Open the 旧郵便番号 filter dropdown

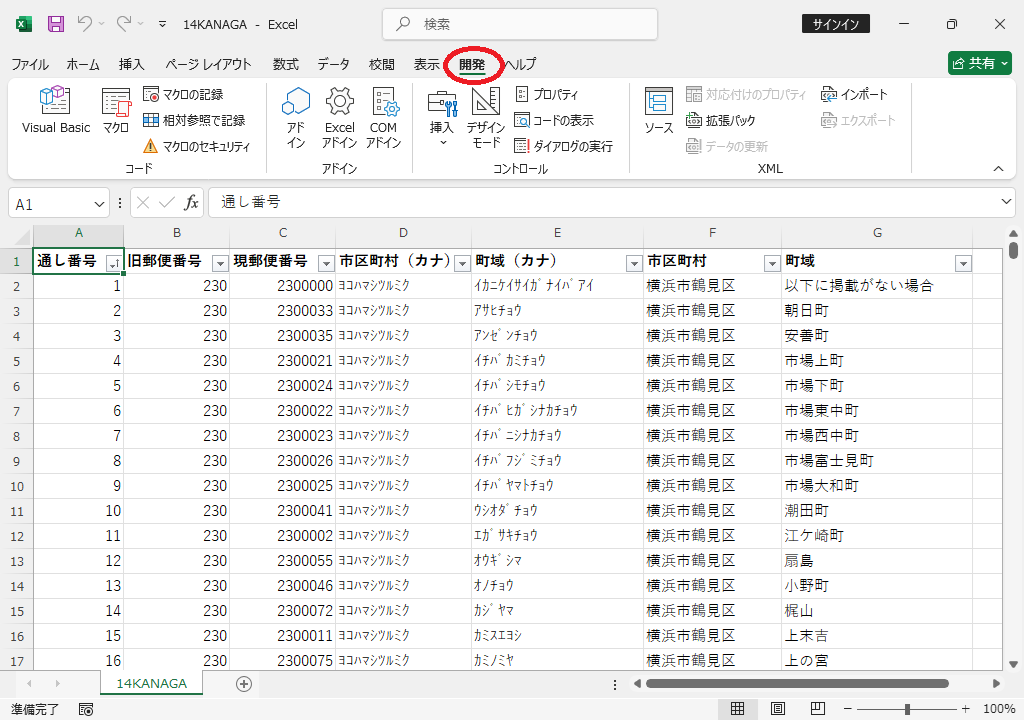coord(220,263)
